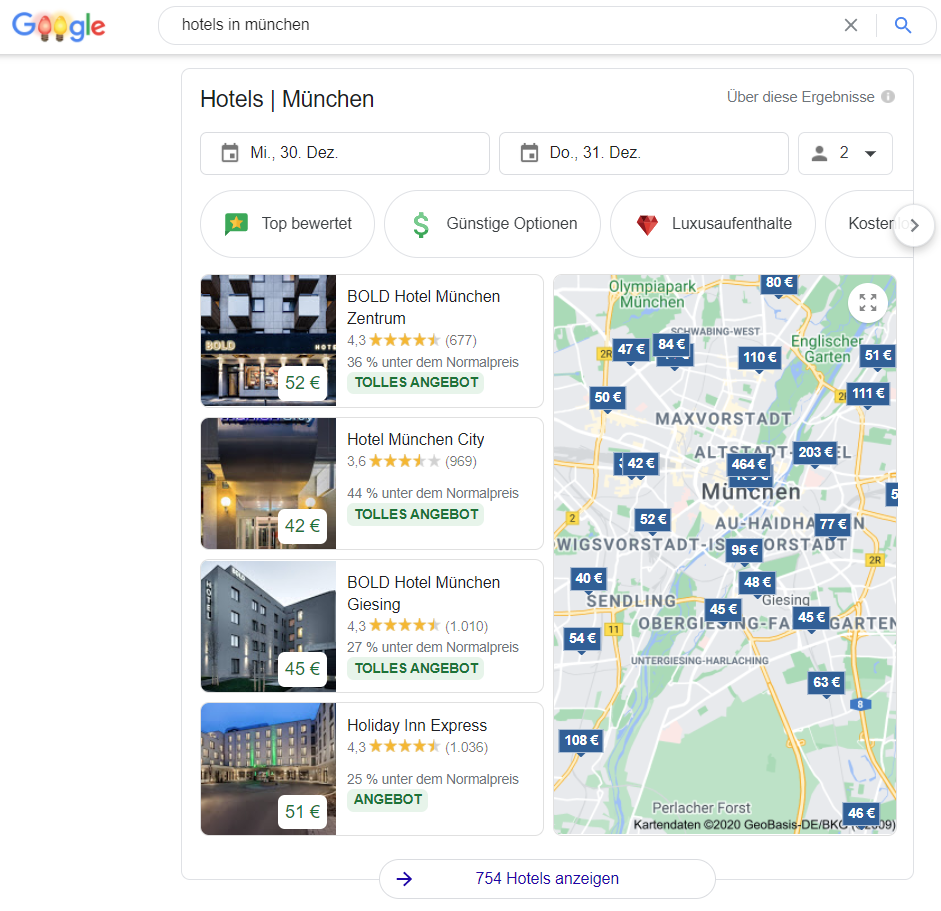Expand the map to fullscreen
The height and width of the screenshot is (911, 941).
coord(867,302)
